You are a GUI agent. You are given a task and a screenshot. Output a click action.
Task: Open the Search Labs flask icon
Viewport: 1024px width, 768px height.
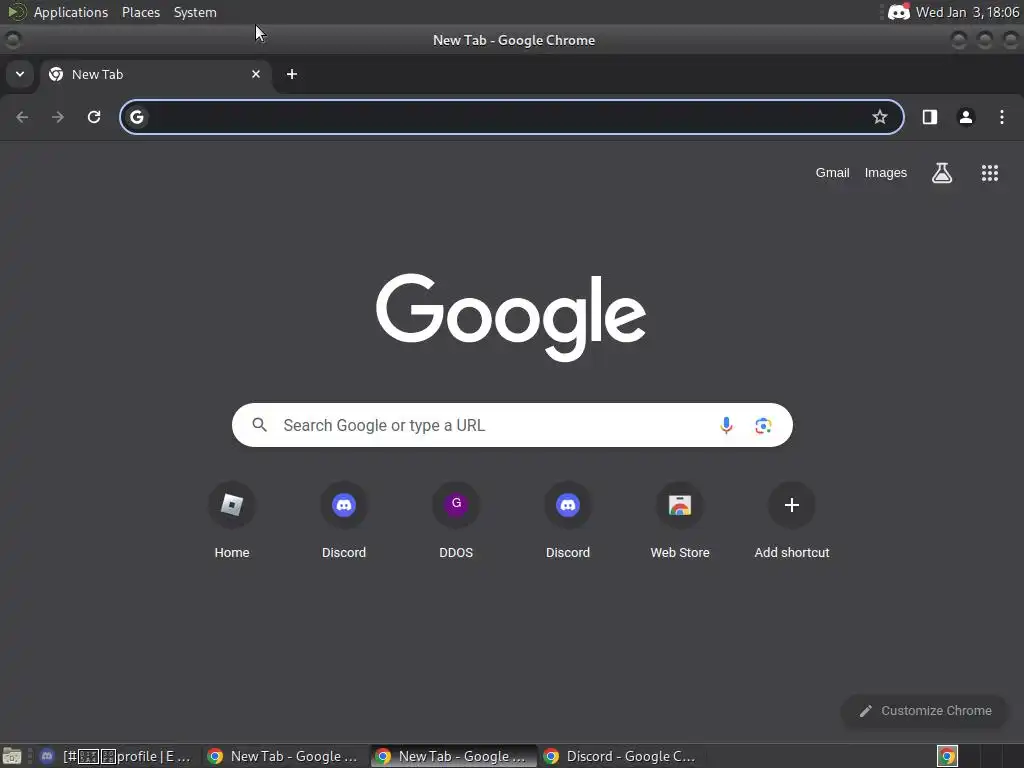pos(942,173)
